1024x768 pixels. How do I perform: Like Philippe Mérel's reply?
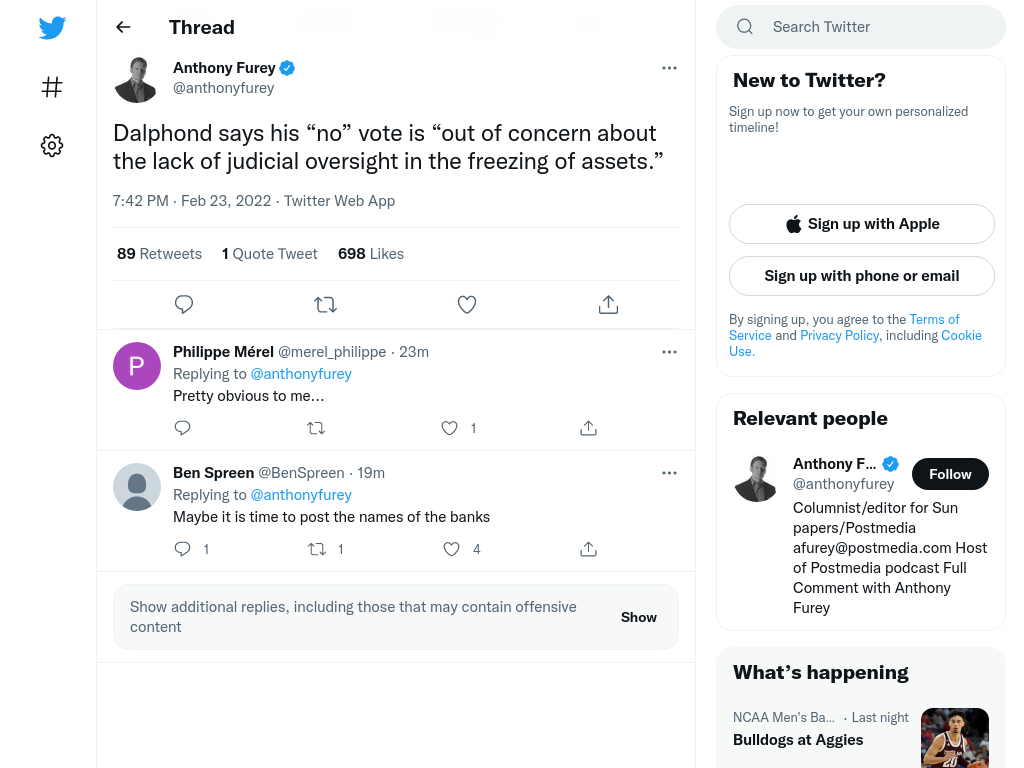click(449, 428)
